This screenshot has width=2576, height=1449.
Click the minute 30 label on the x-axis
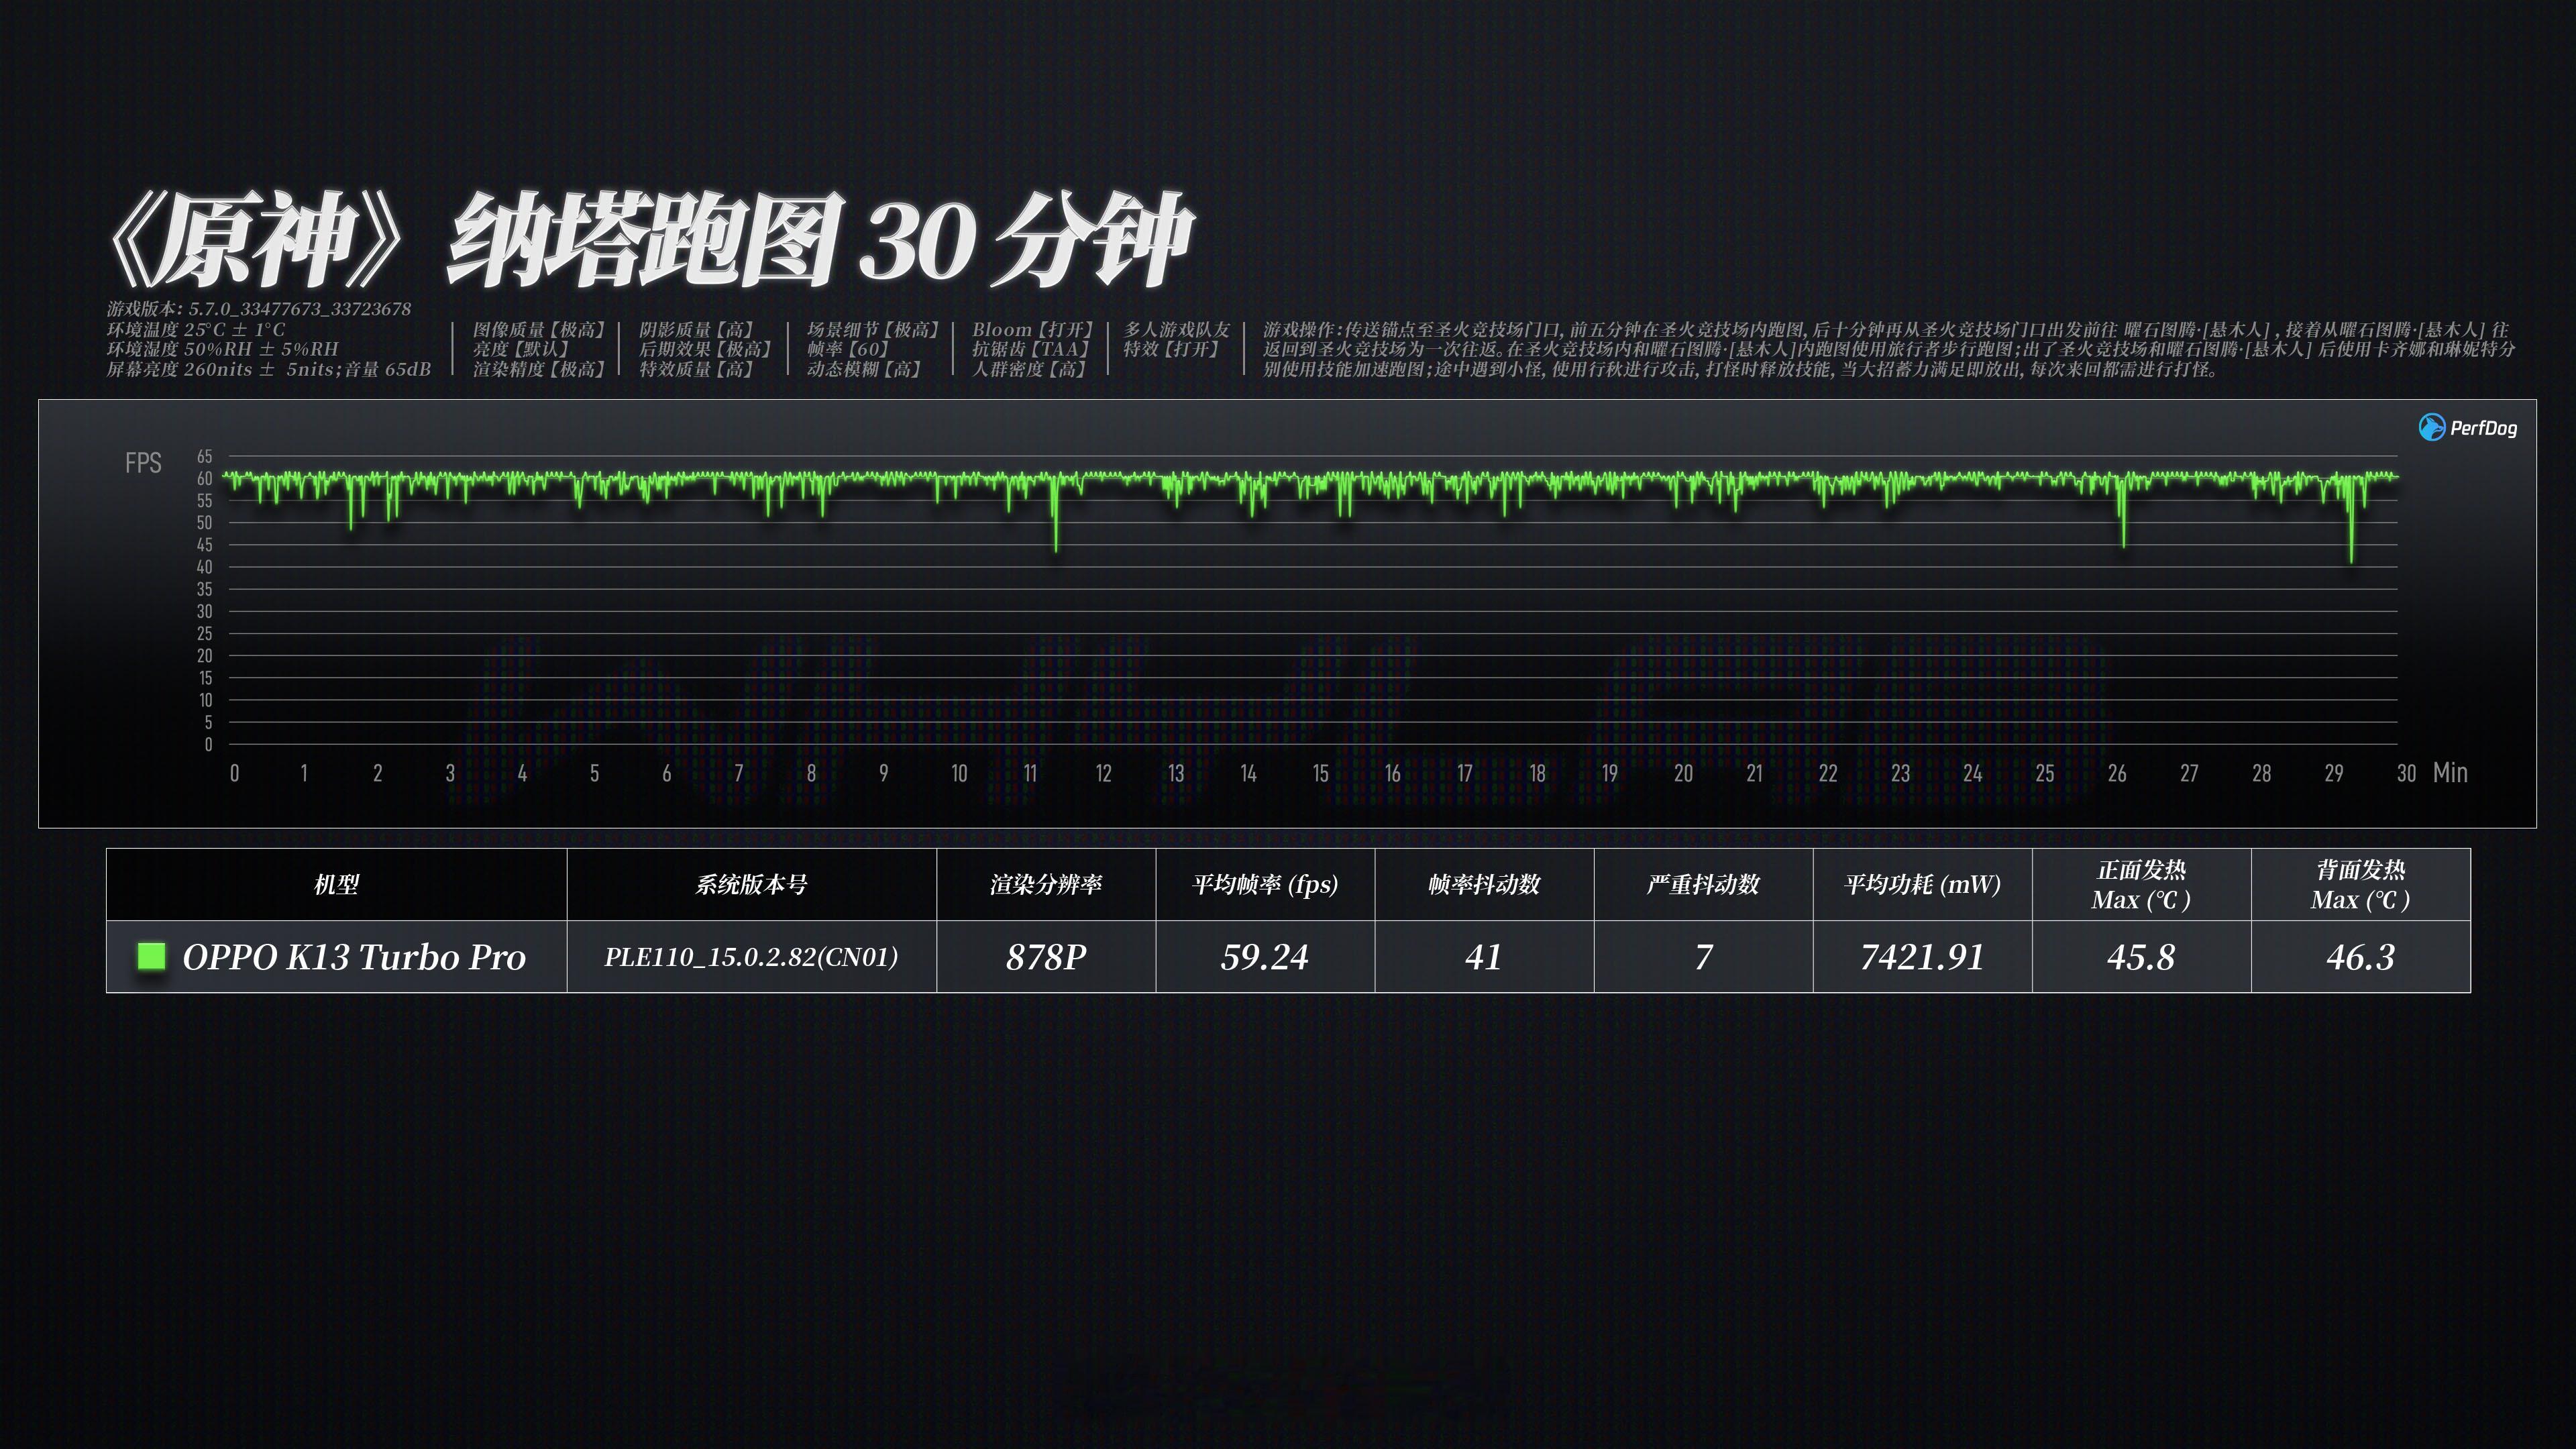coord(2406,773)
